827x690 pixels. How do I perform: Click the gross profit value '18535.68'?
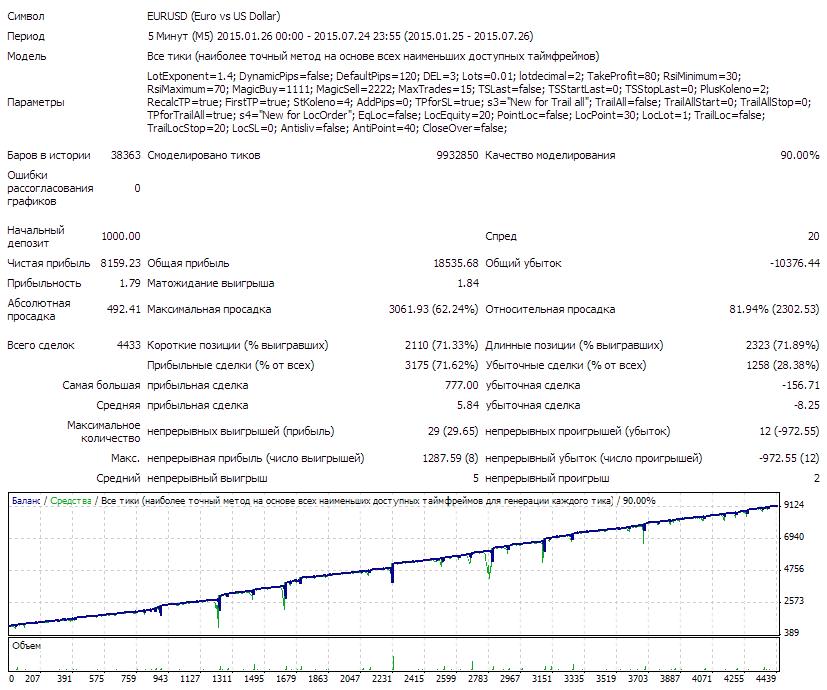click(456, 263)
